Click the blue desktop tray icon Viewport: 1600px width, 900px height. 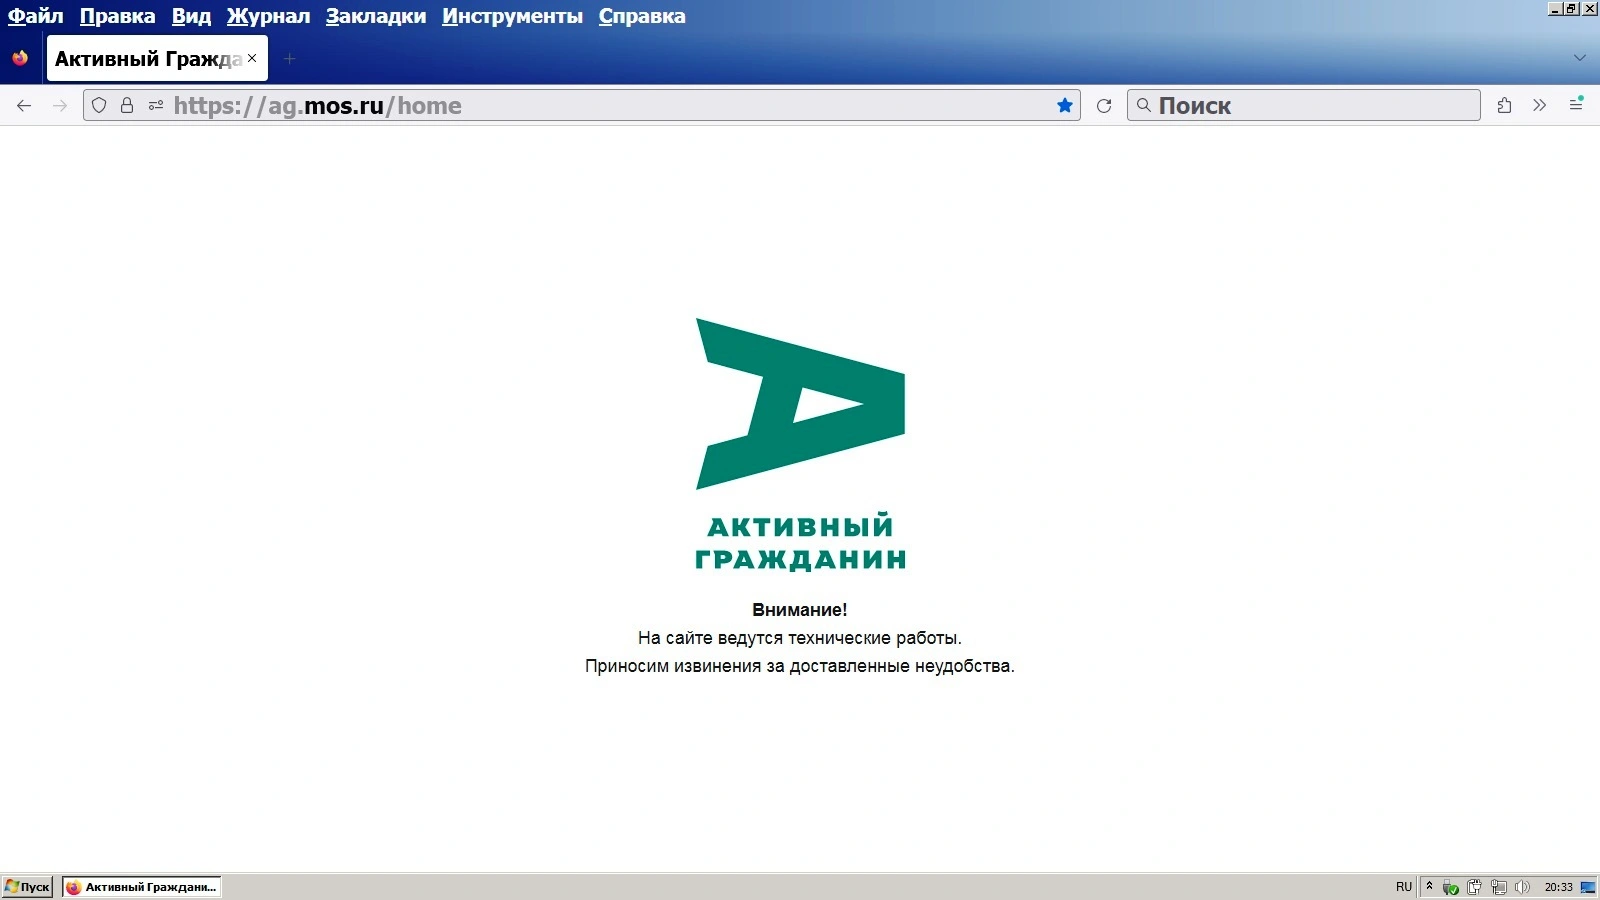pos(1587,887)
